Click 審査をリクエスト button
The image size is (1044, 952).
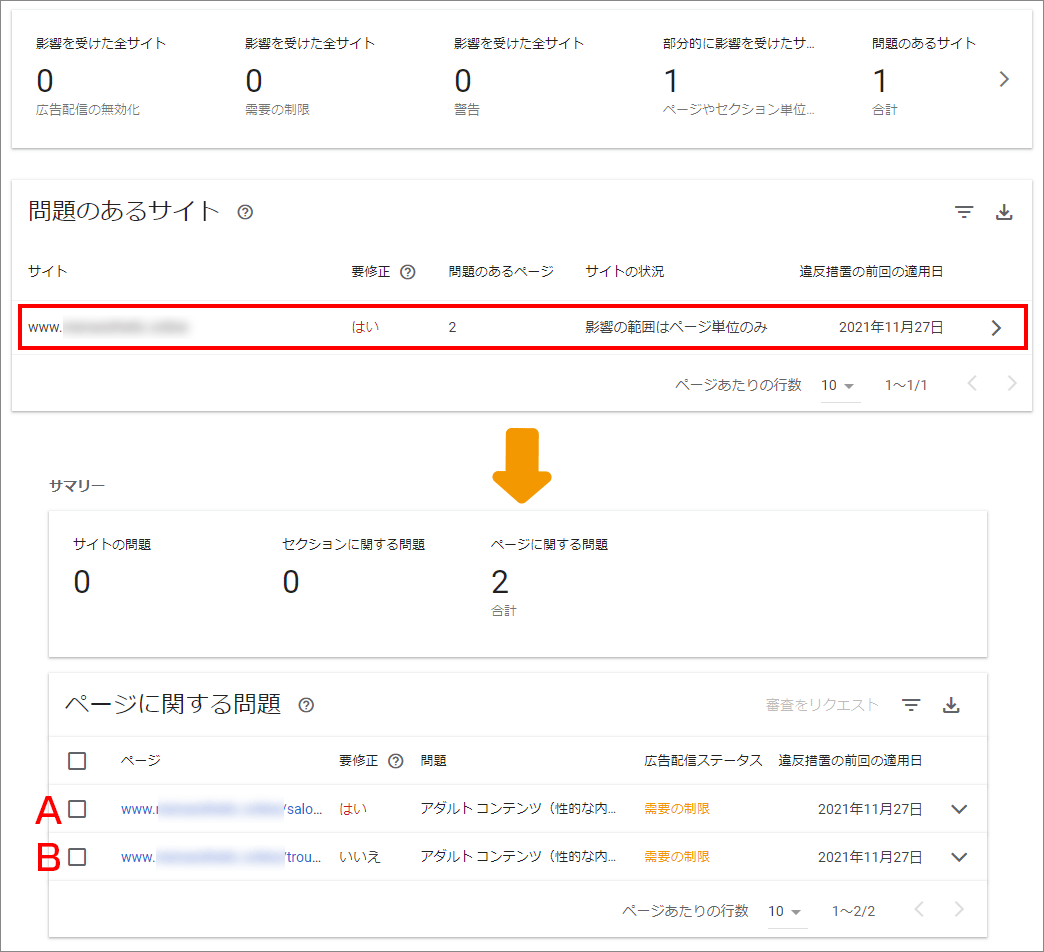(x=822, y=705)
